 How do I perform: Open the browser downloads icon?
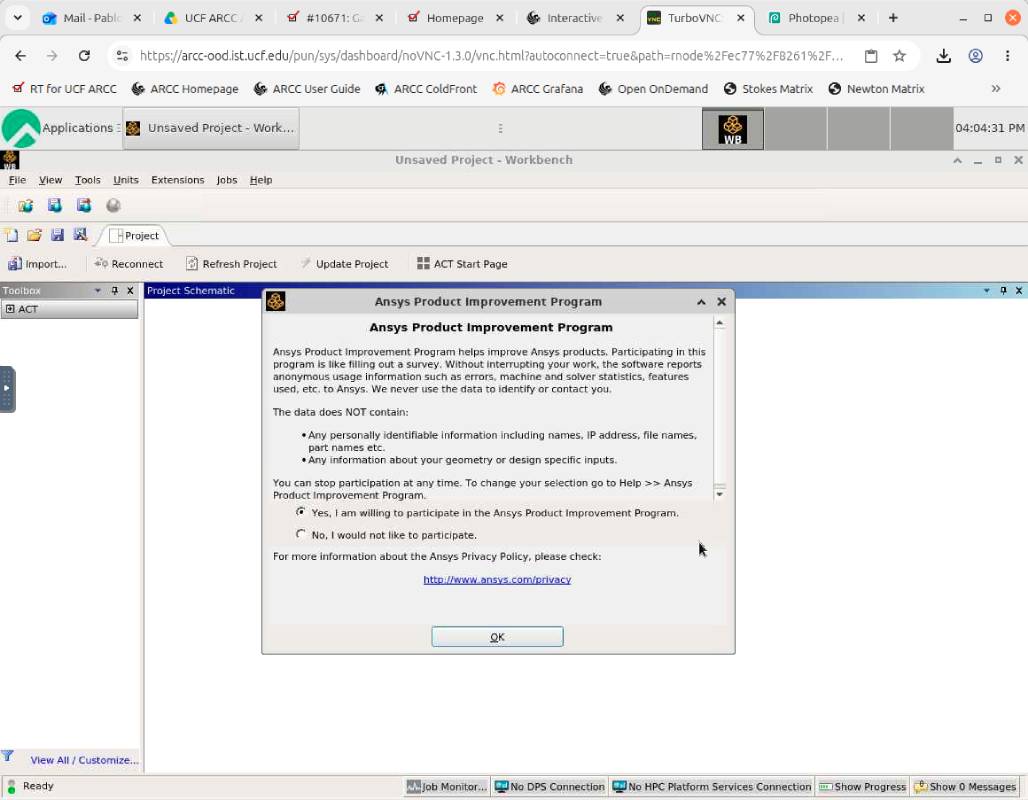(943, 56)
